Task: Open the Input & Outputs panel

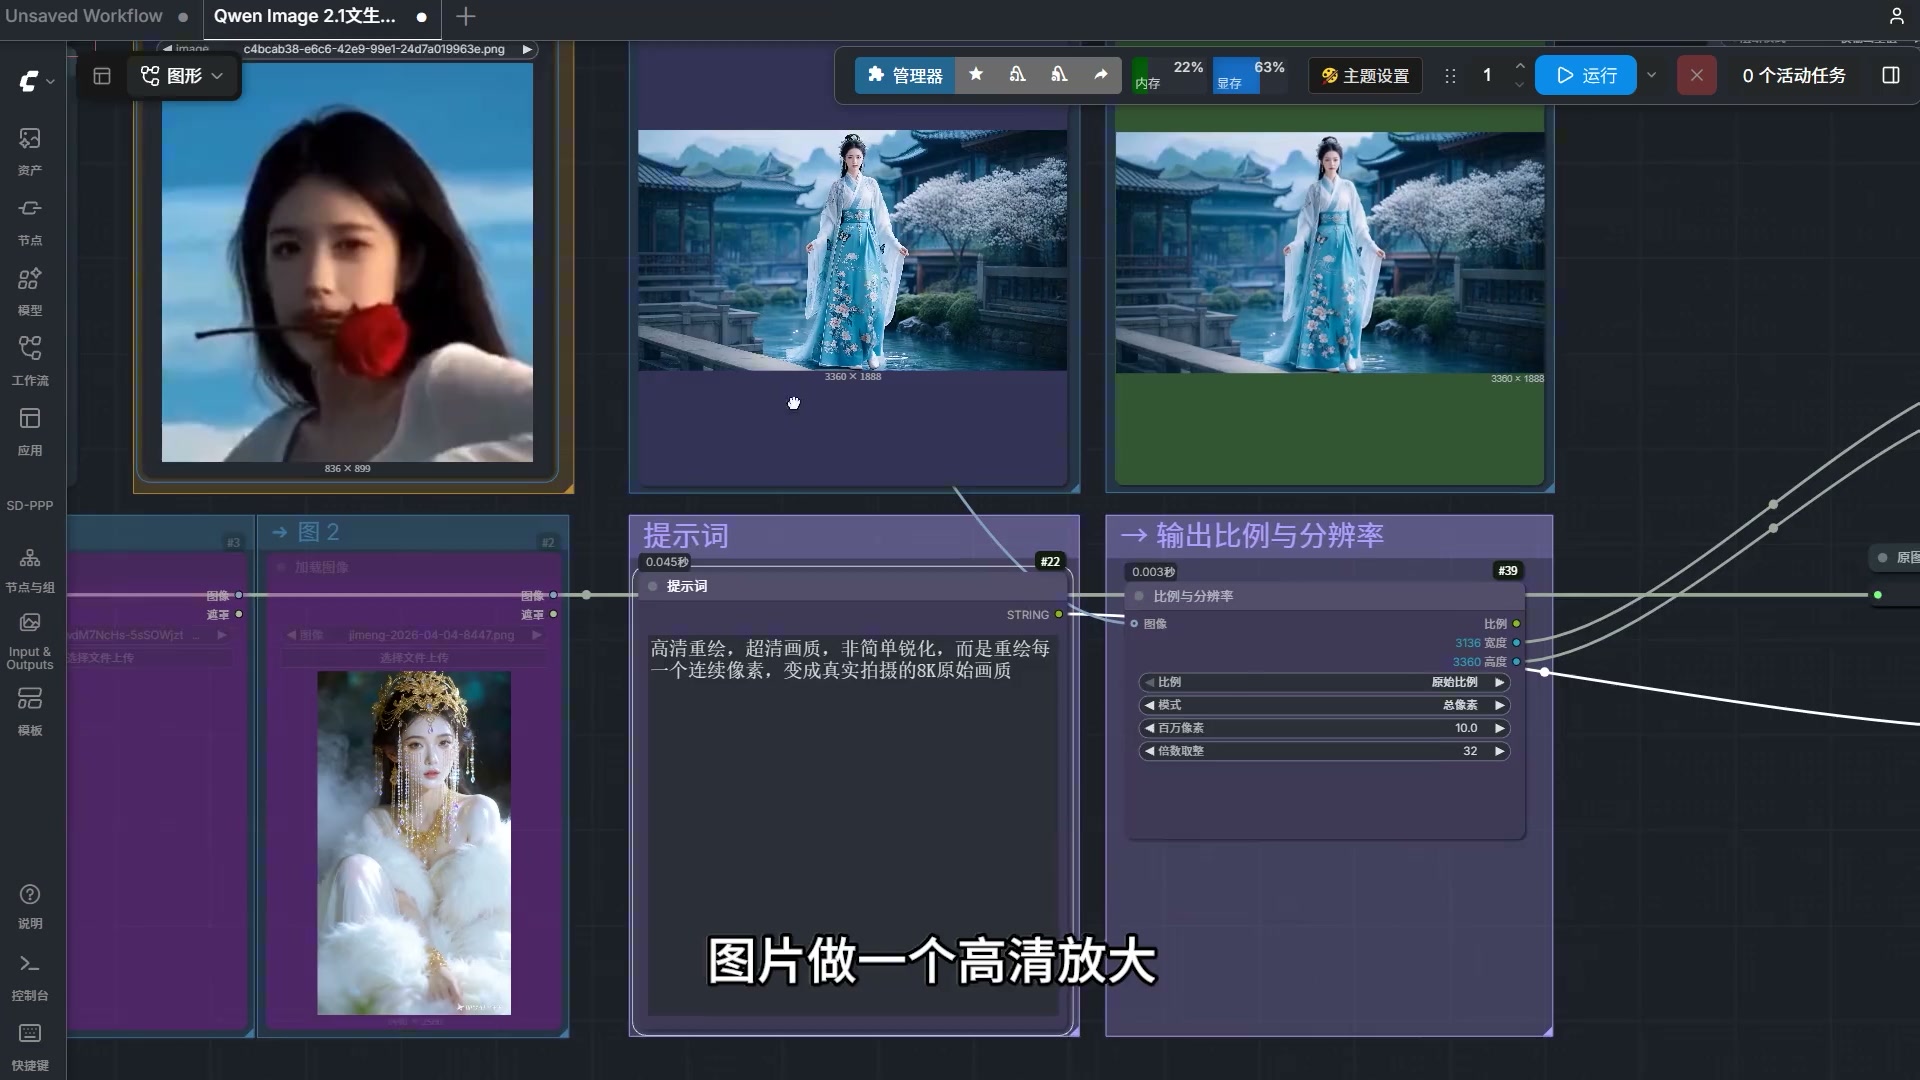Action: tap(30, 640)
